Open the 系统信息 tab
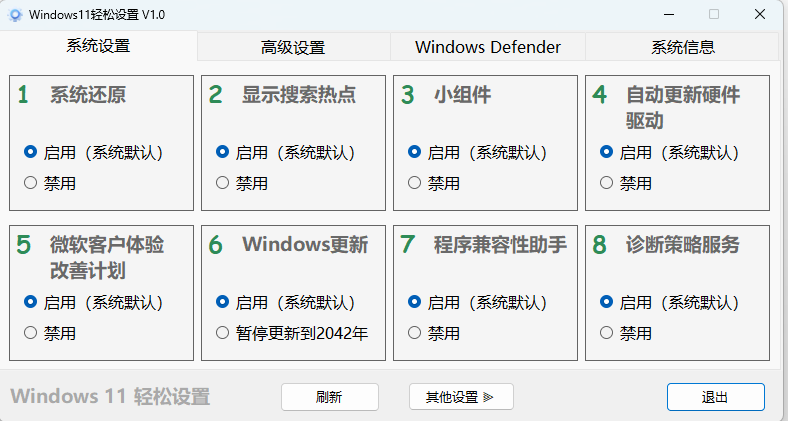 point(682,47)
